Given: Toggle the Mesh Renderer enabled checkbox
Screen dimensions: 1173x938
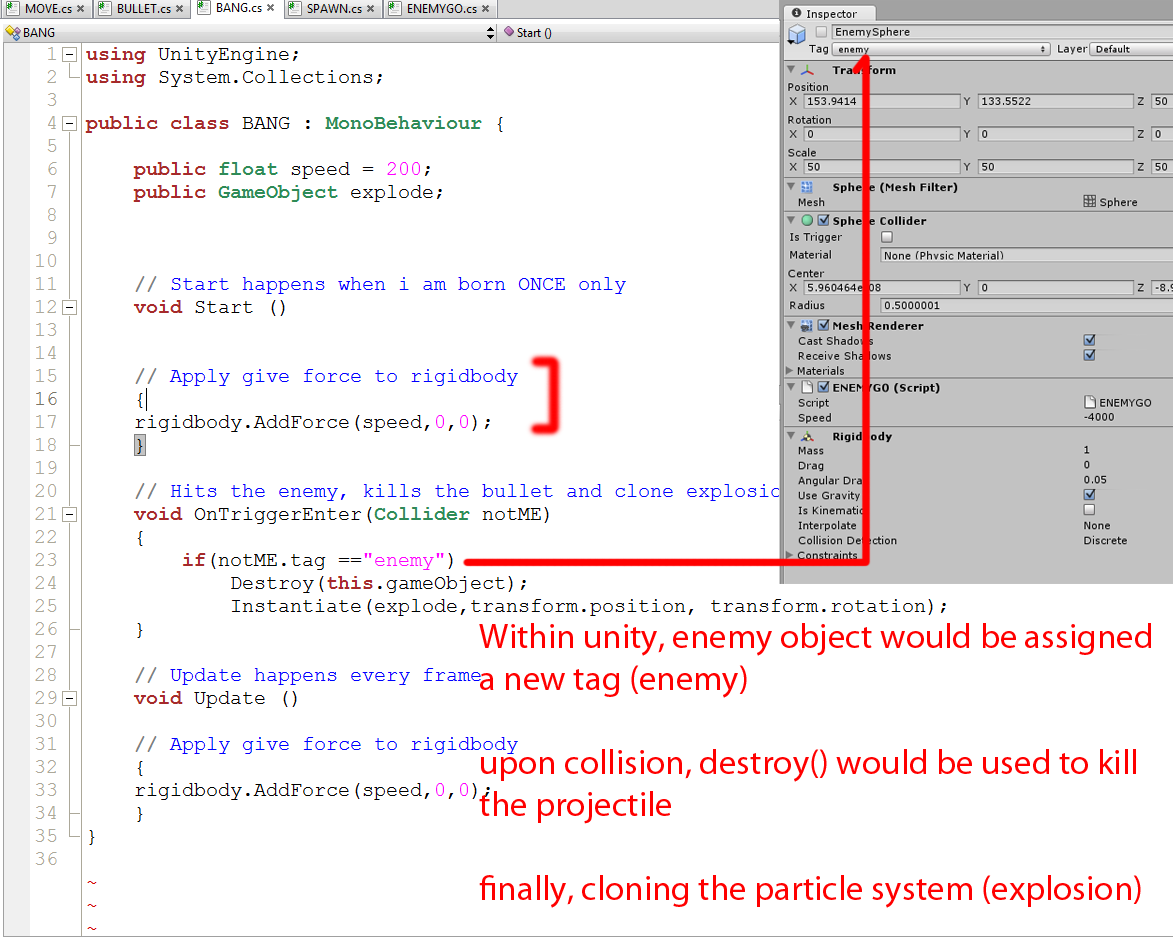Looking at the screenshot, I should [x=823, y=325].
